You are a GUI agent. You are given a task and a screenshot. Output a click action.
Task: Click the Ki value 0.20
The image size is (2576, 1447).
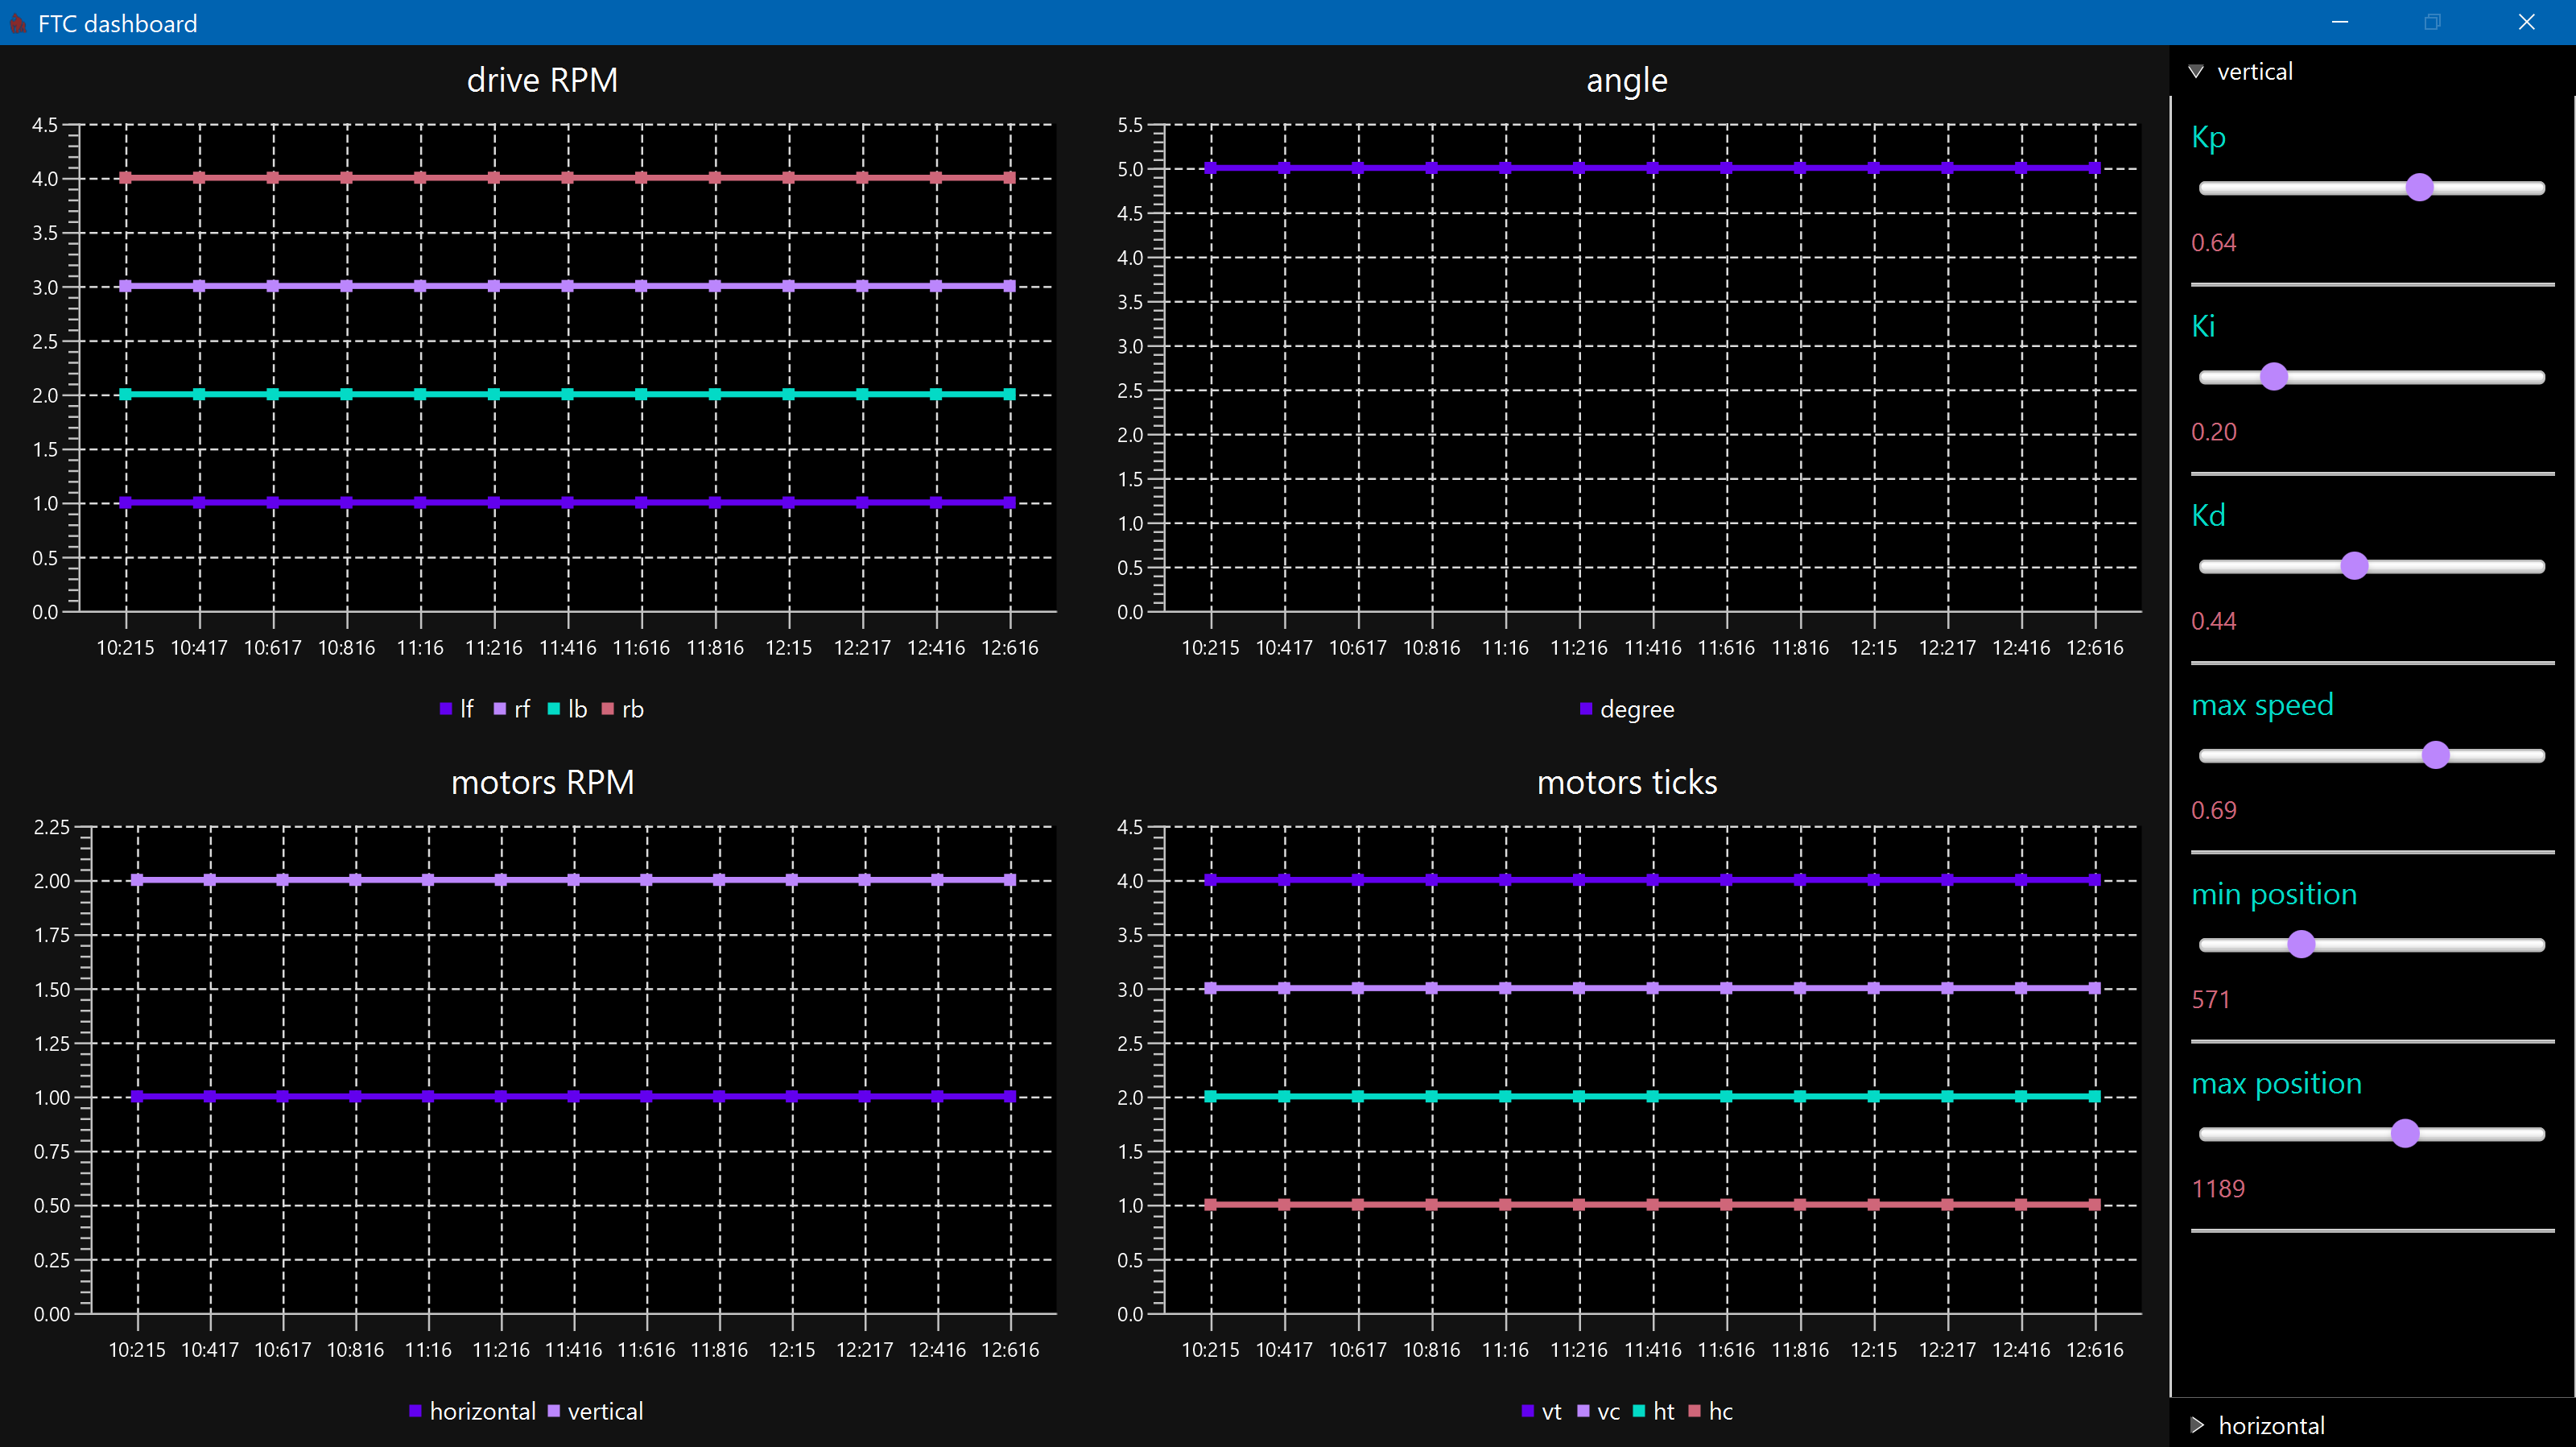[2213, 432]
